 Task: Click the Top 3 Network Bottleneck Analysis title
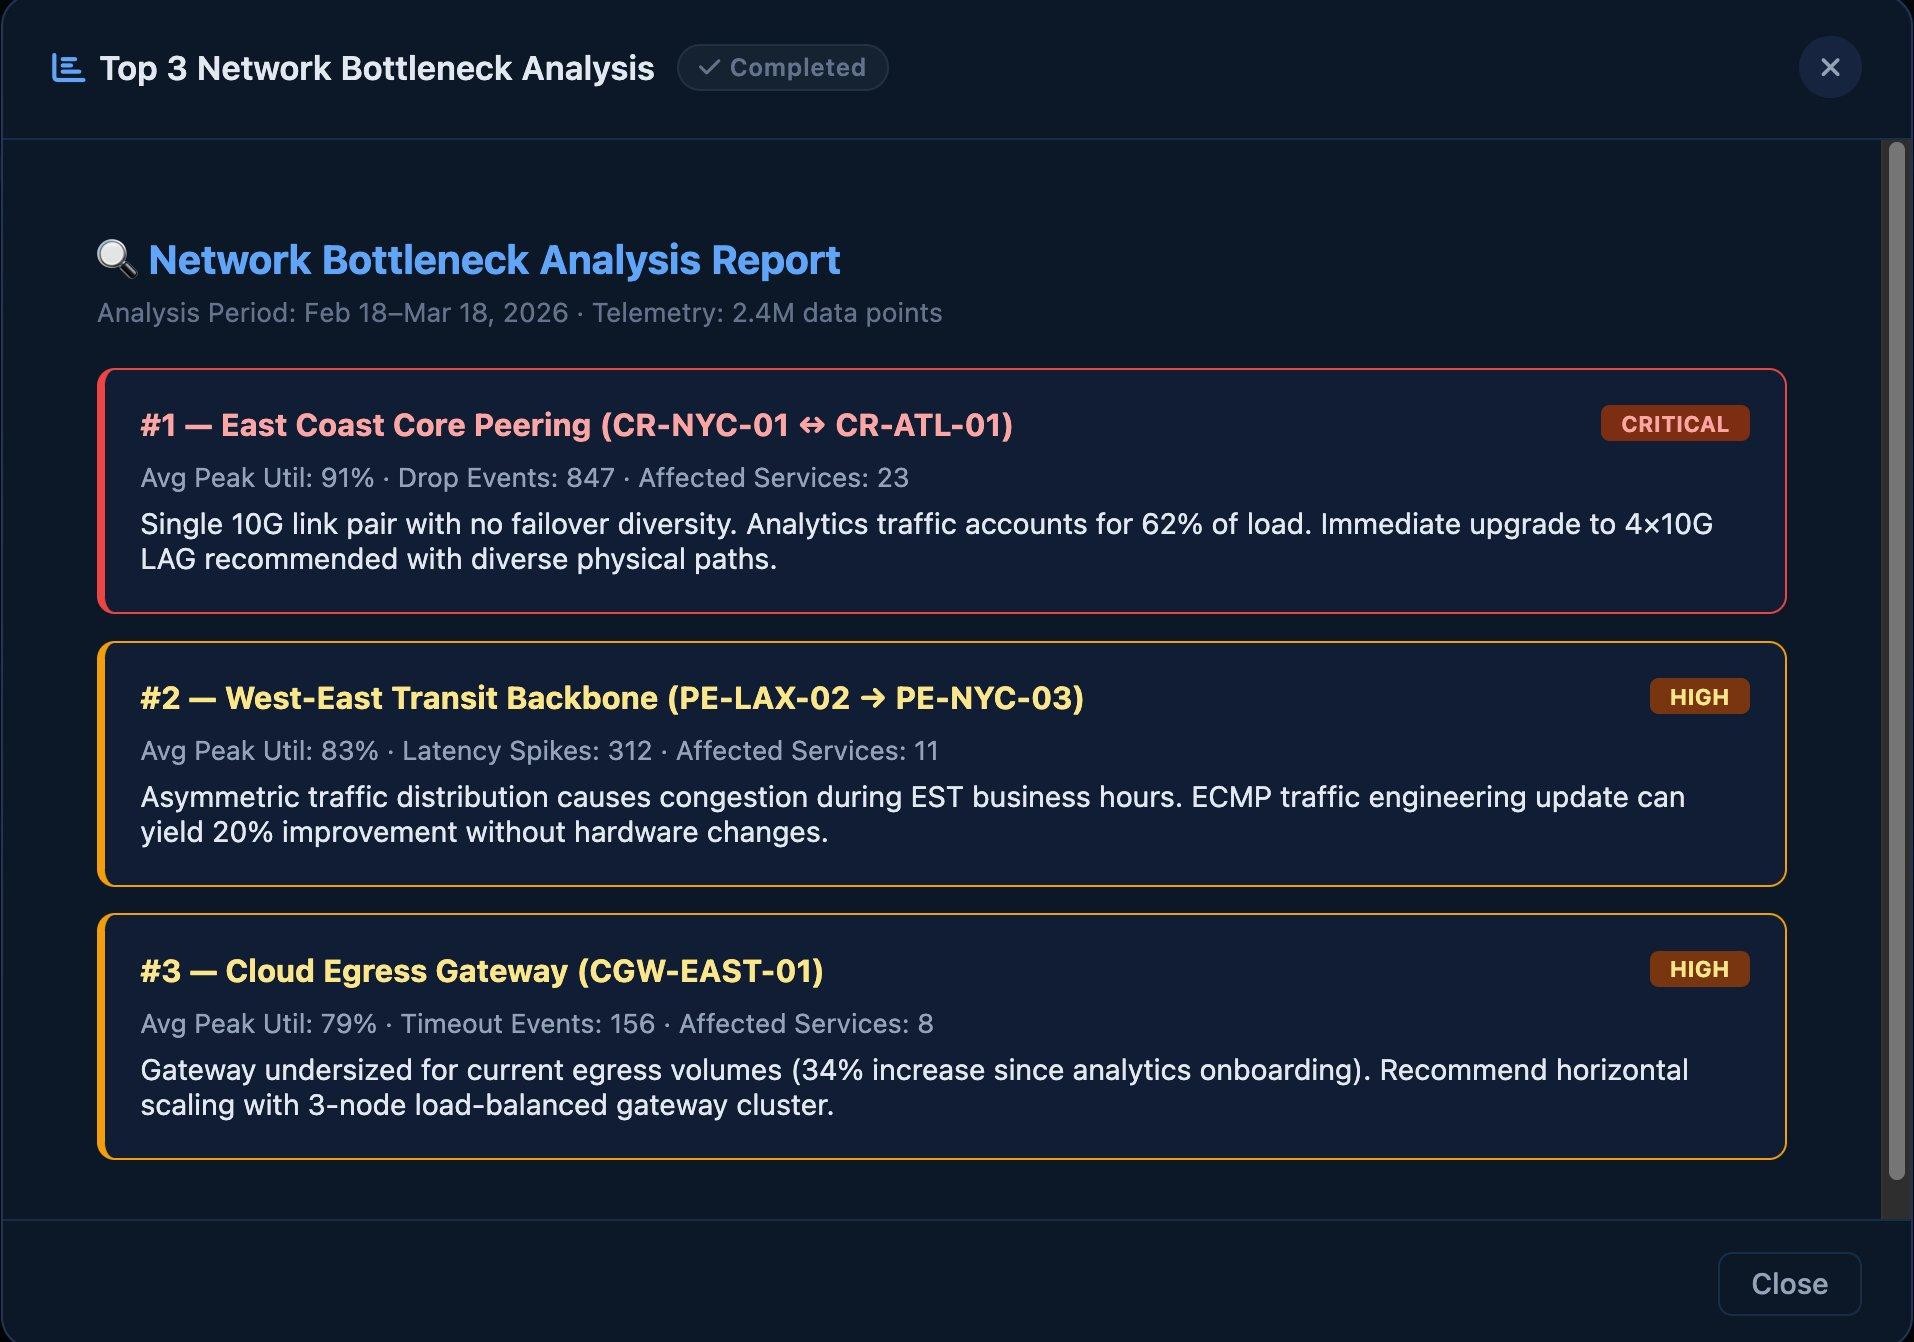click(x=376, y=68)
